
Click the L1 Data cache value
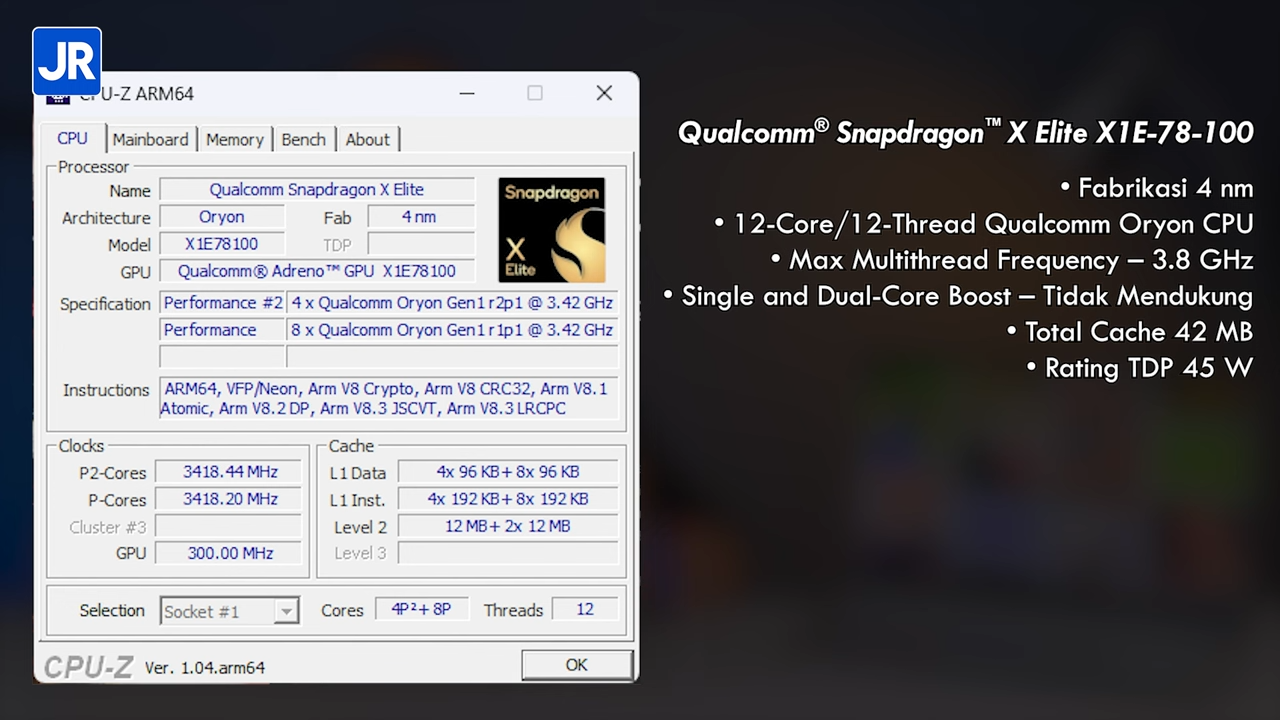point(508,472)
